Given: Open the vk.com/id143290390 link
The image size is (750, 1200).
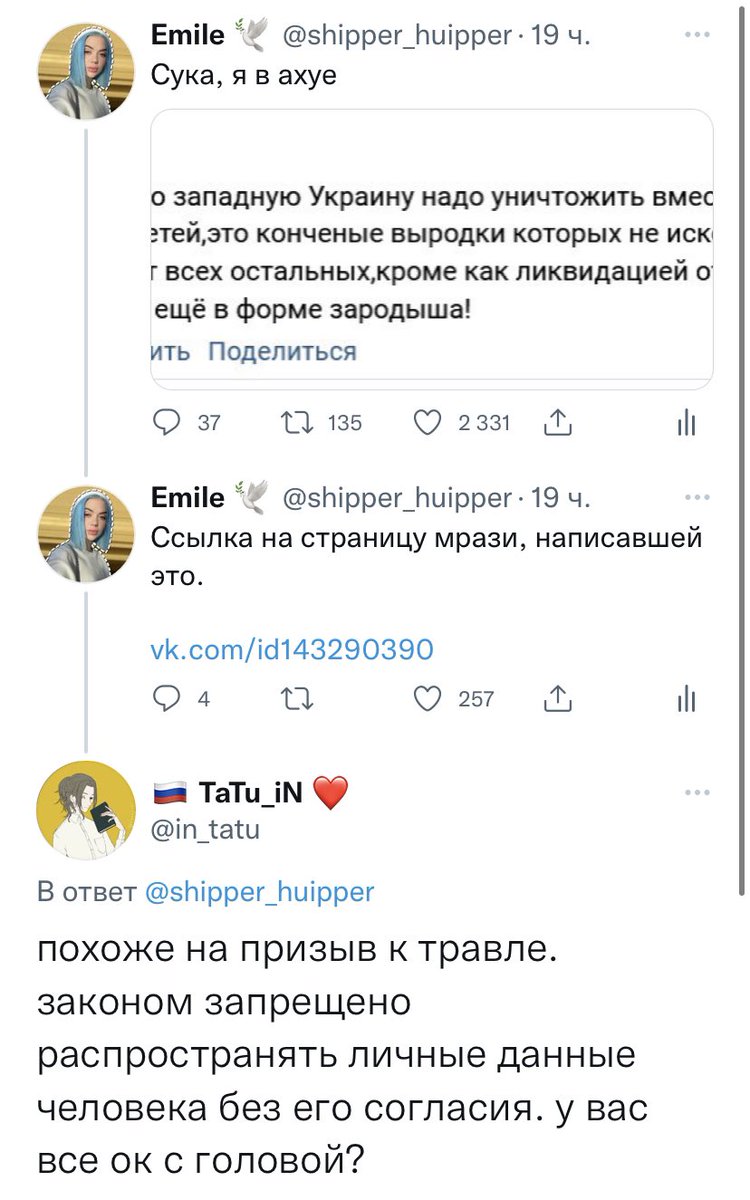Looking at the screenshot, I should (291, 650).
